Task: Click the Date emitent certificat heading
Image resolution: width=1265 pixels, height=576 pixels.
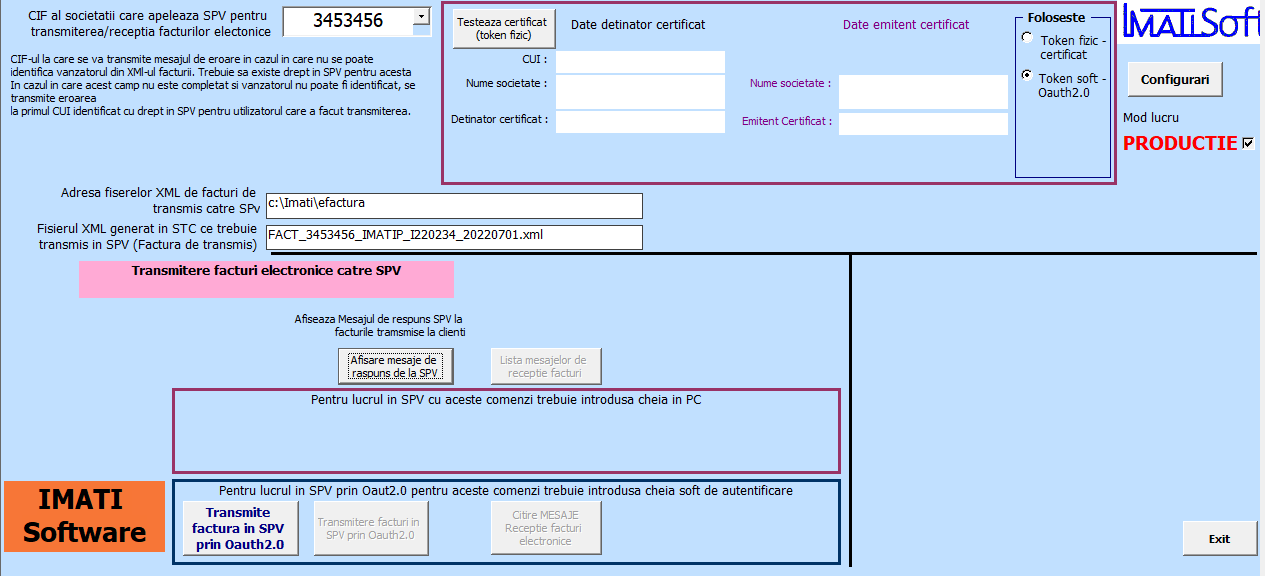Action: [x=906, y=24]
